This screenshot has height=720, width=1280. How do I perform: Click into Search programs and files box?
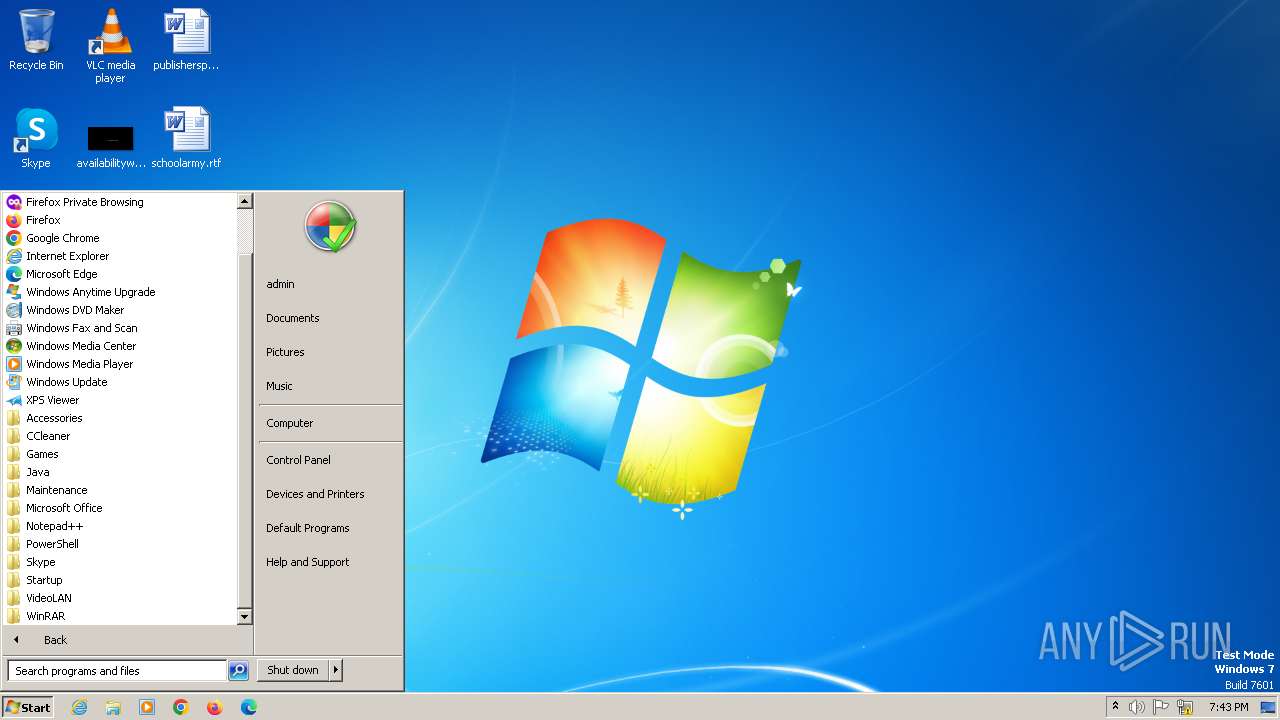click(117, 671)
